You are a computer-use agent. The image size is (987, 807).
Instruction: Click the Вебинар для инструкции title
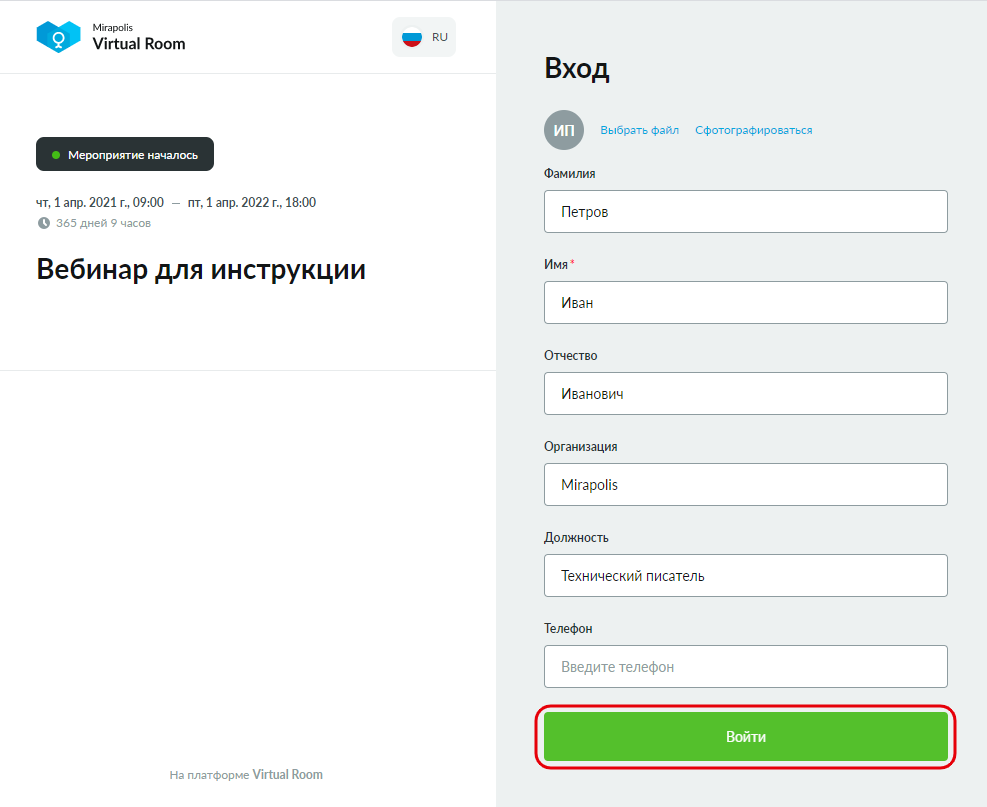pos(201,269)
